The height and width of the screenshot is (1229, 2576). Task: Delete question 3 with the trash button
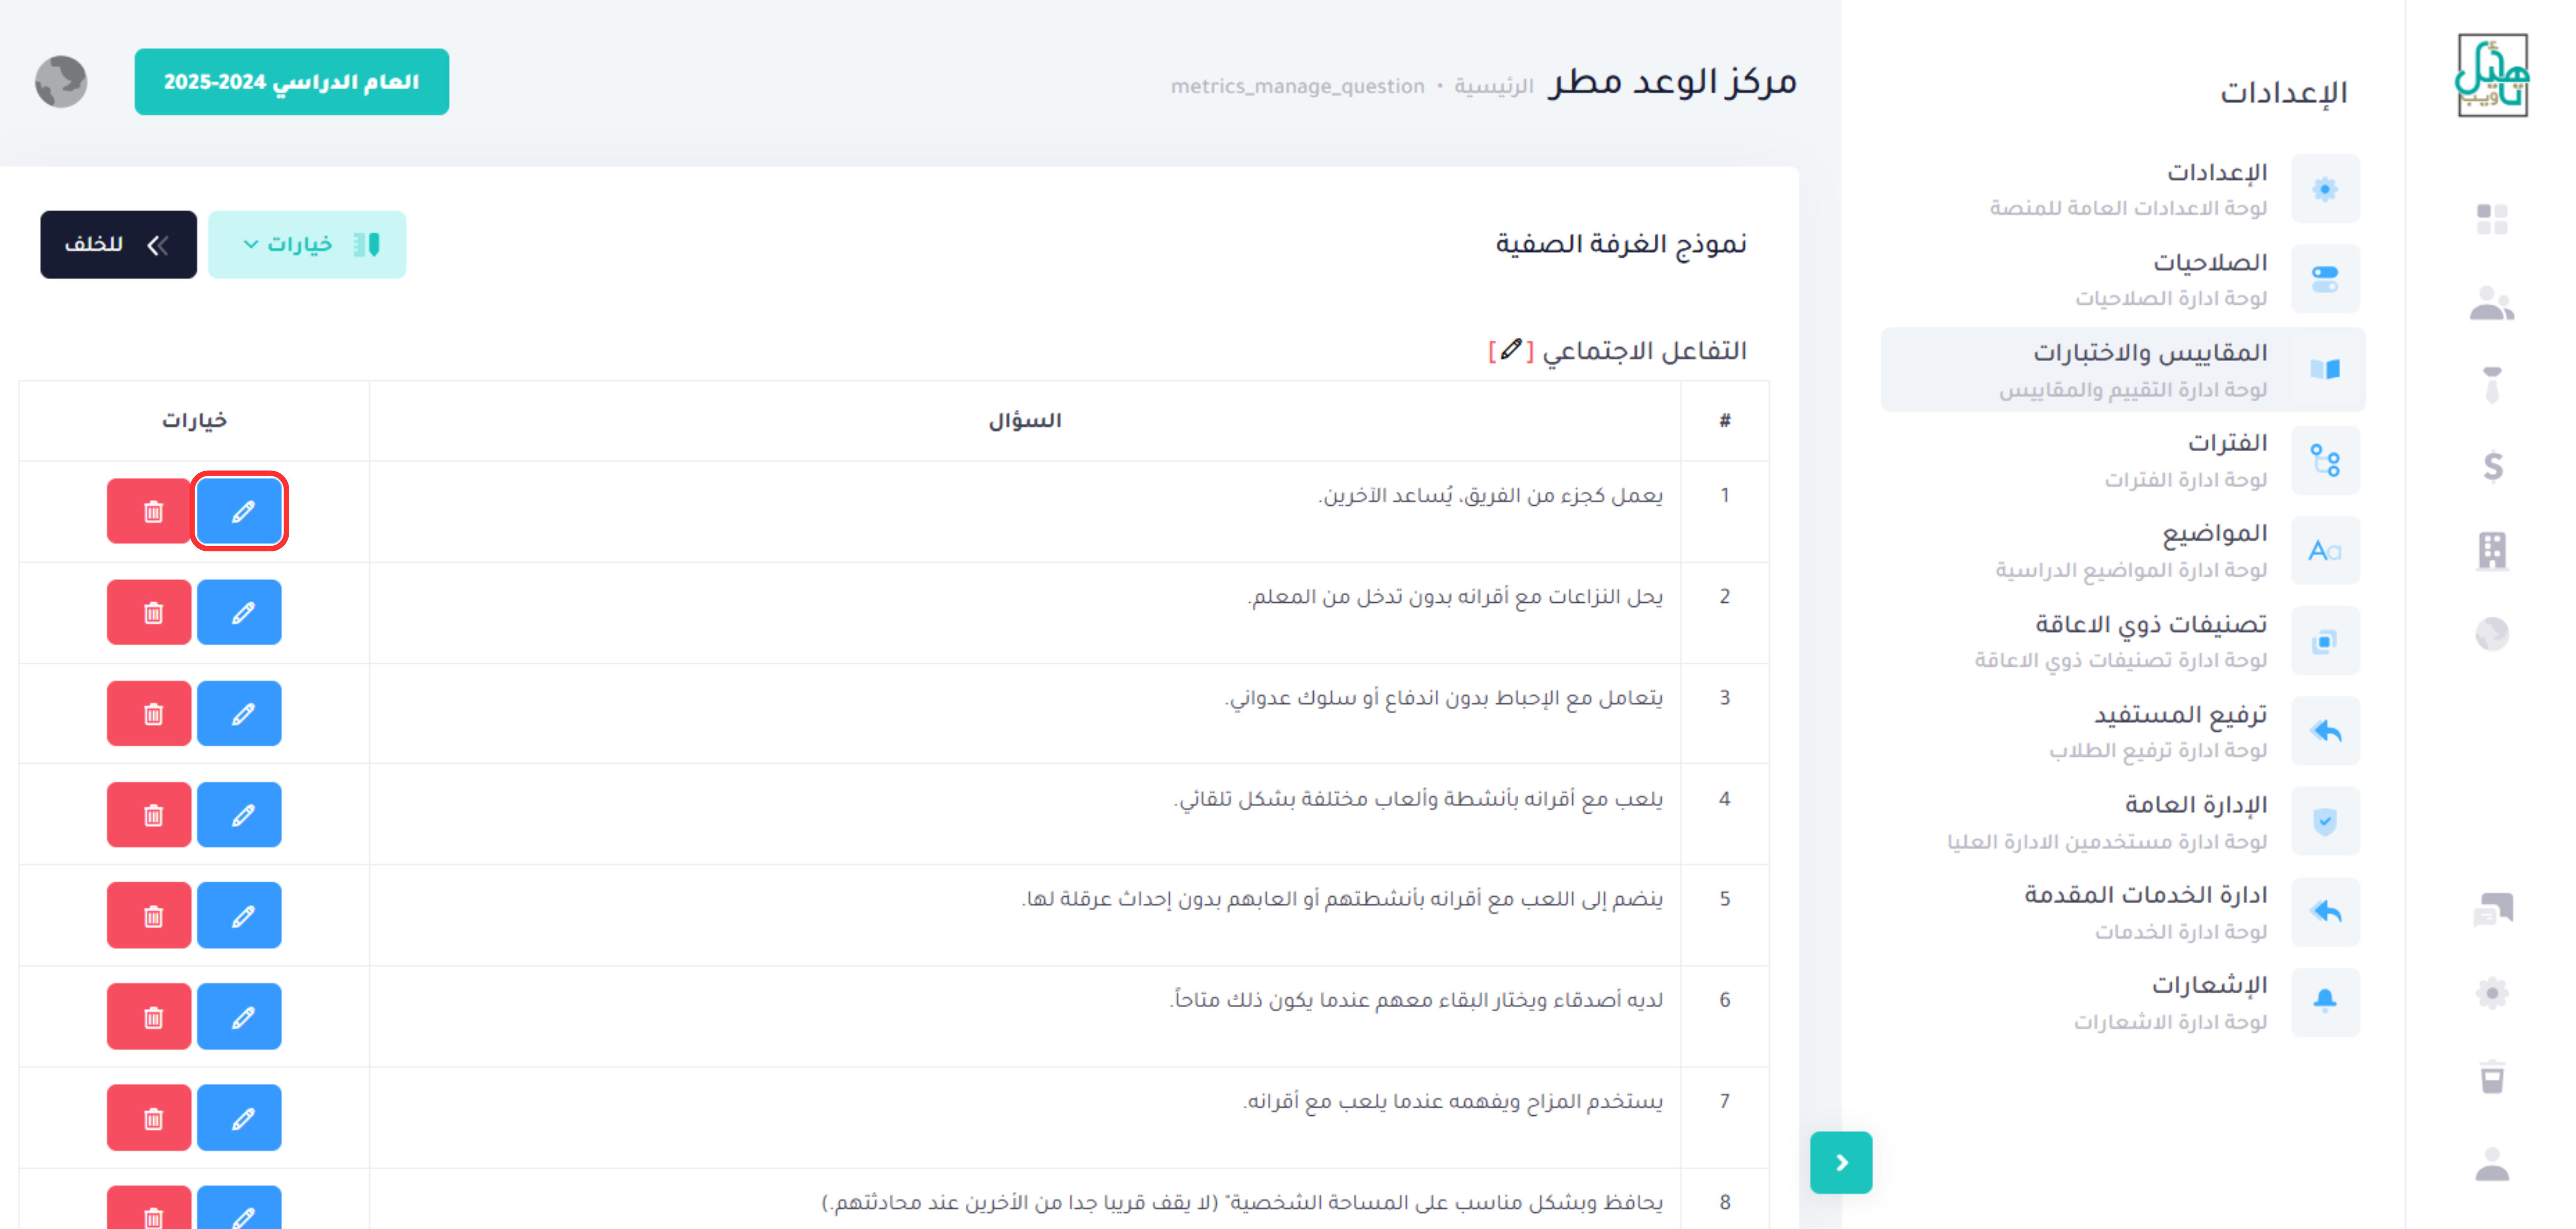coord(149,713)
